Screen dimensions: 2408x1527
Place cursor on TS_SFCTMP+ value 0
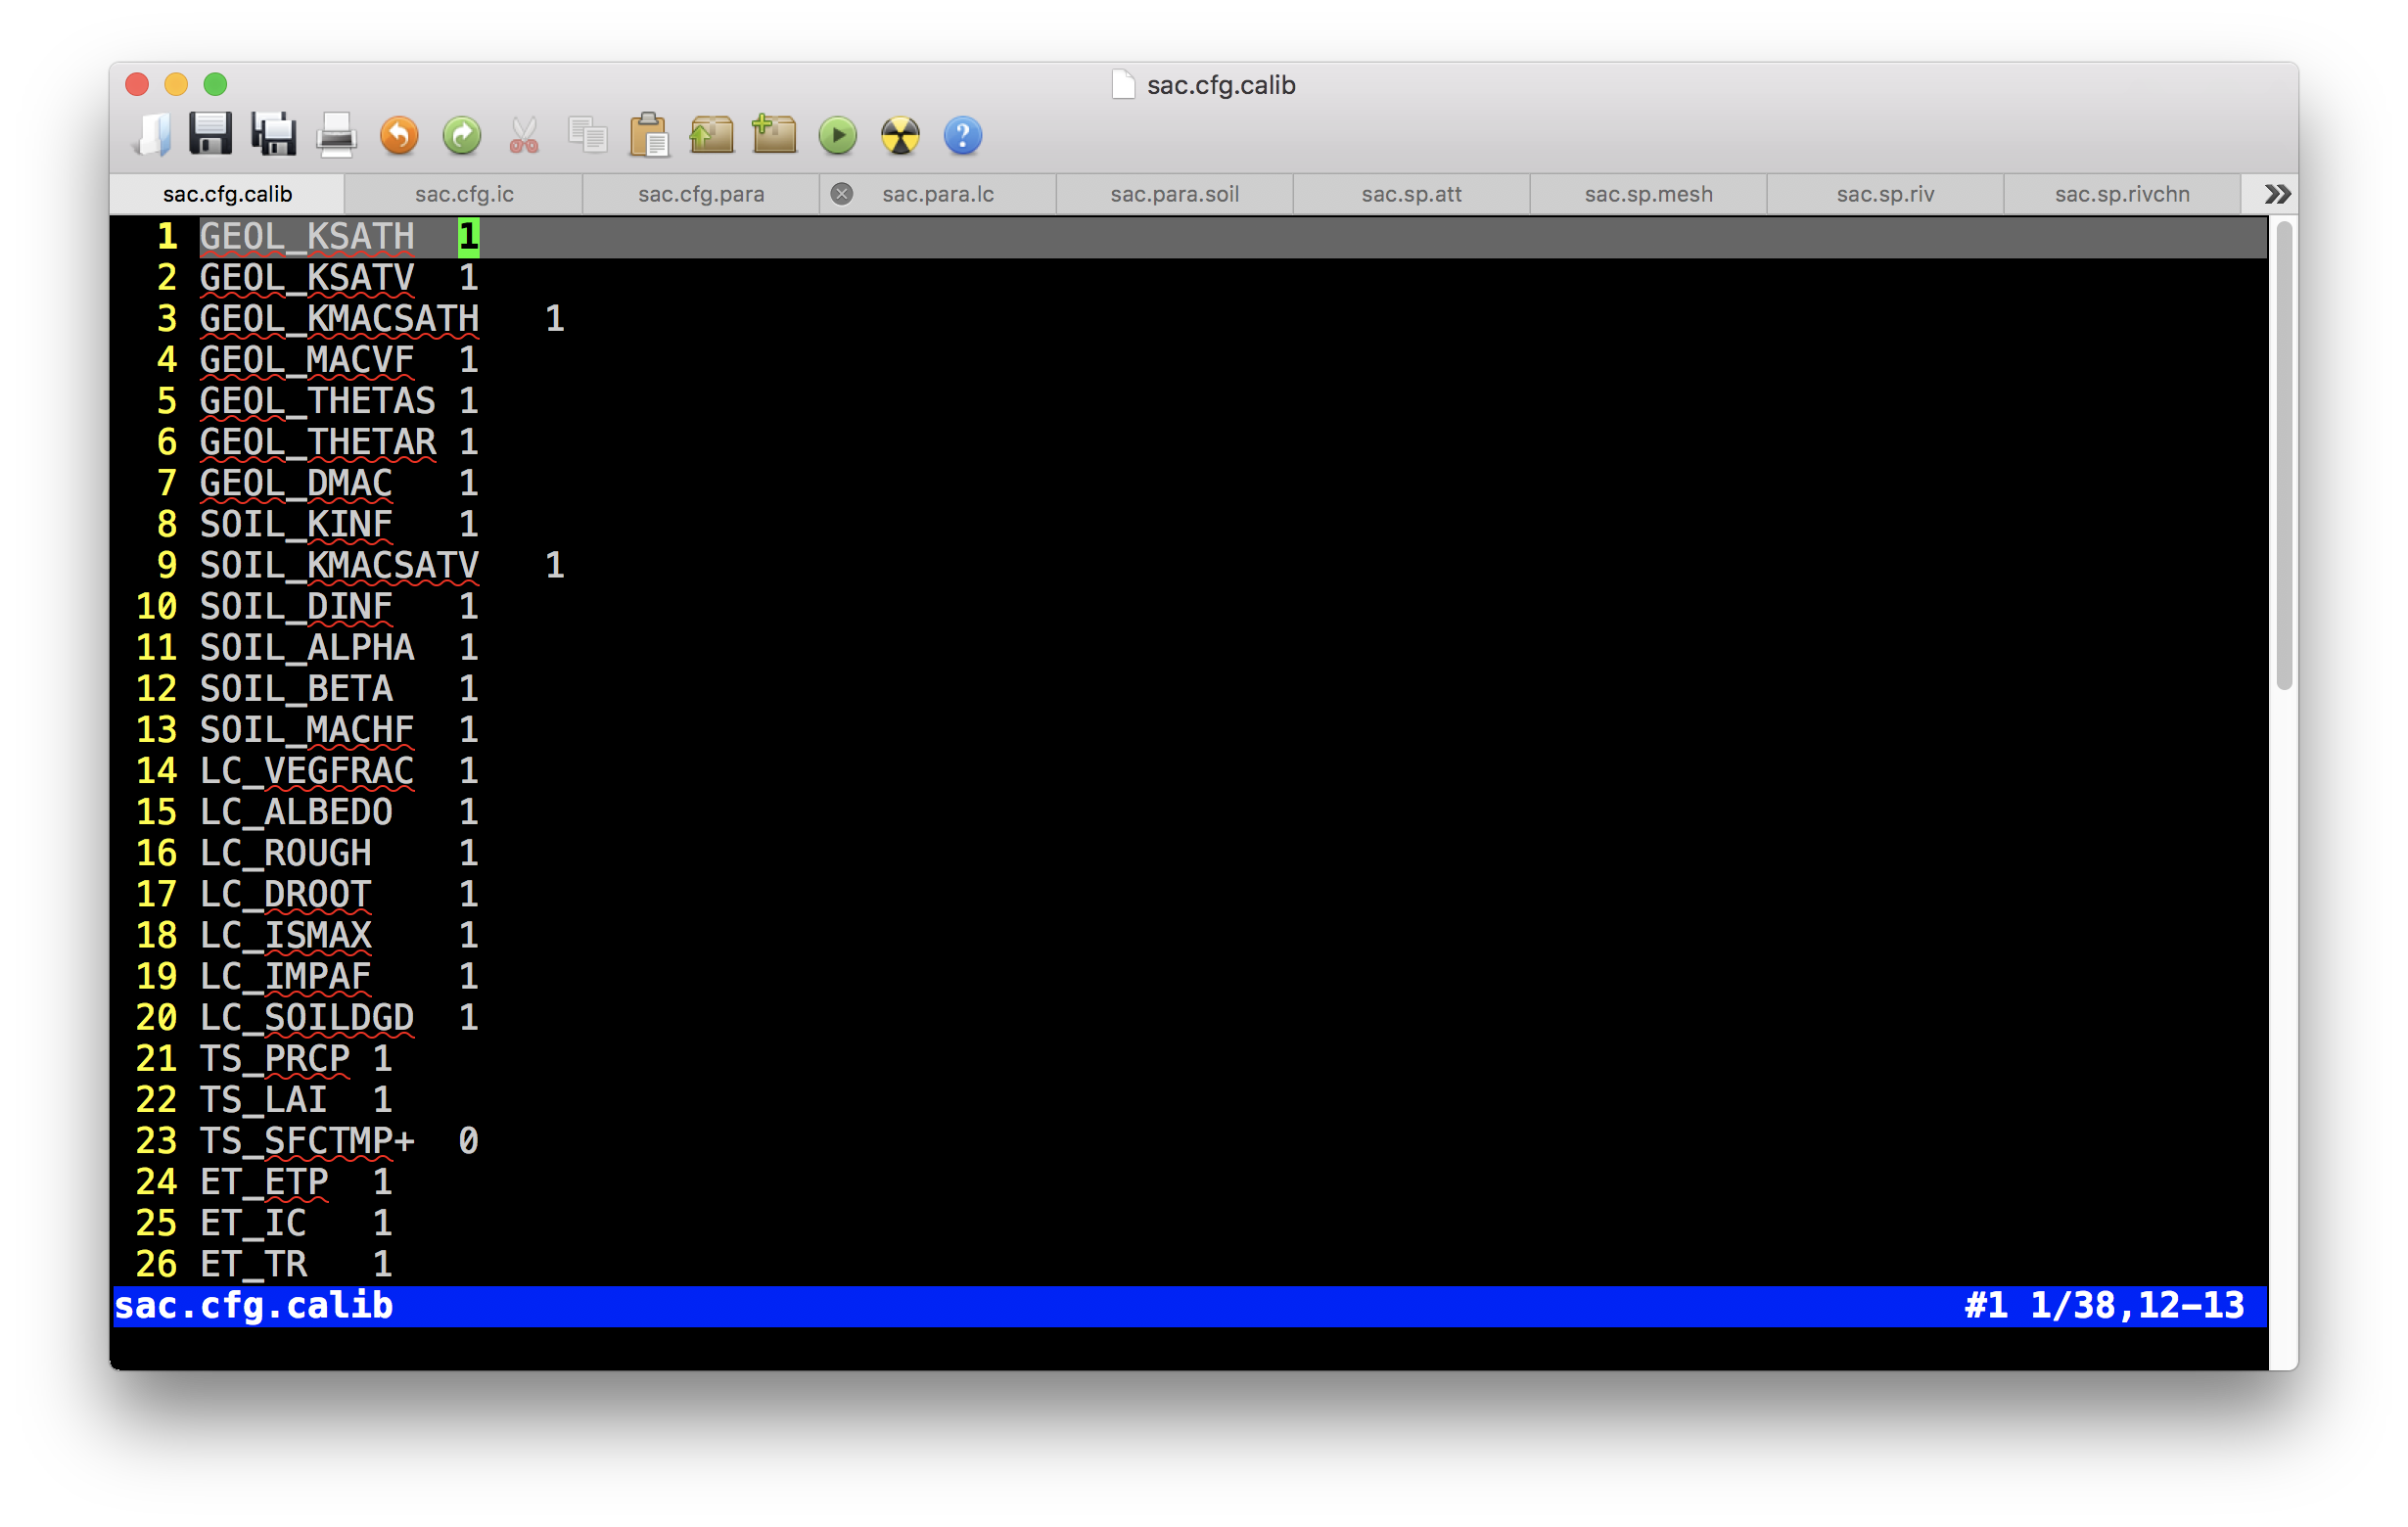pos(468,1141)
